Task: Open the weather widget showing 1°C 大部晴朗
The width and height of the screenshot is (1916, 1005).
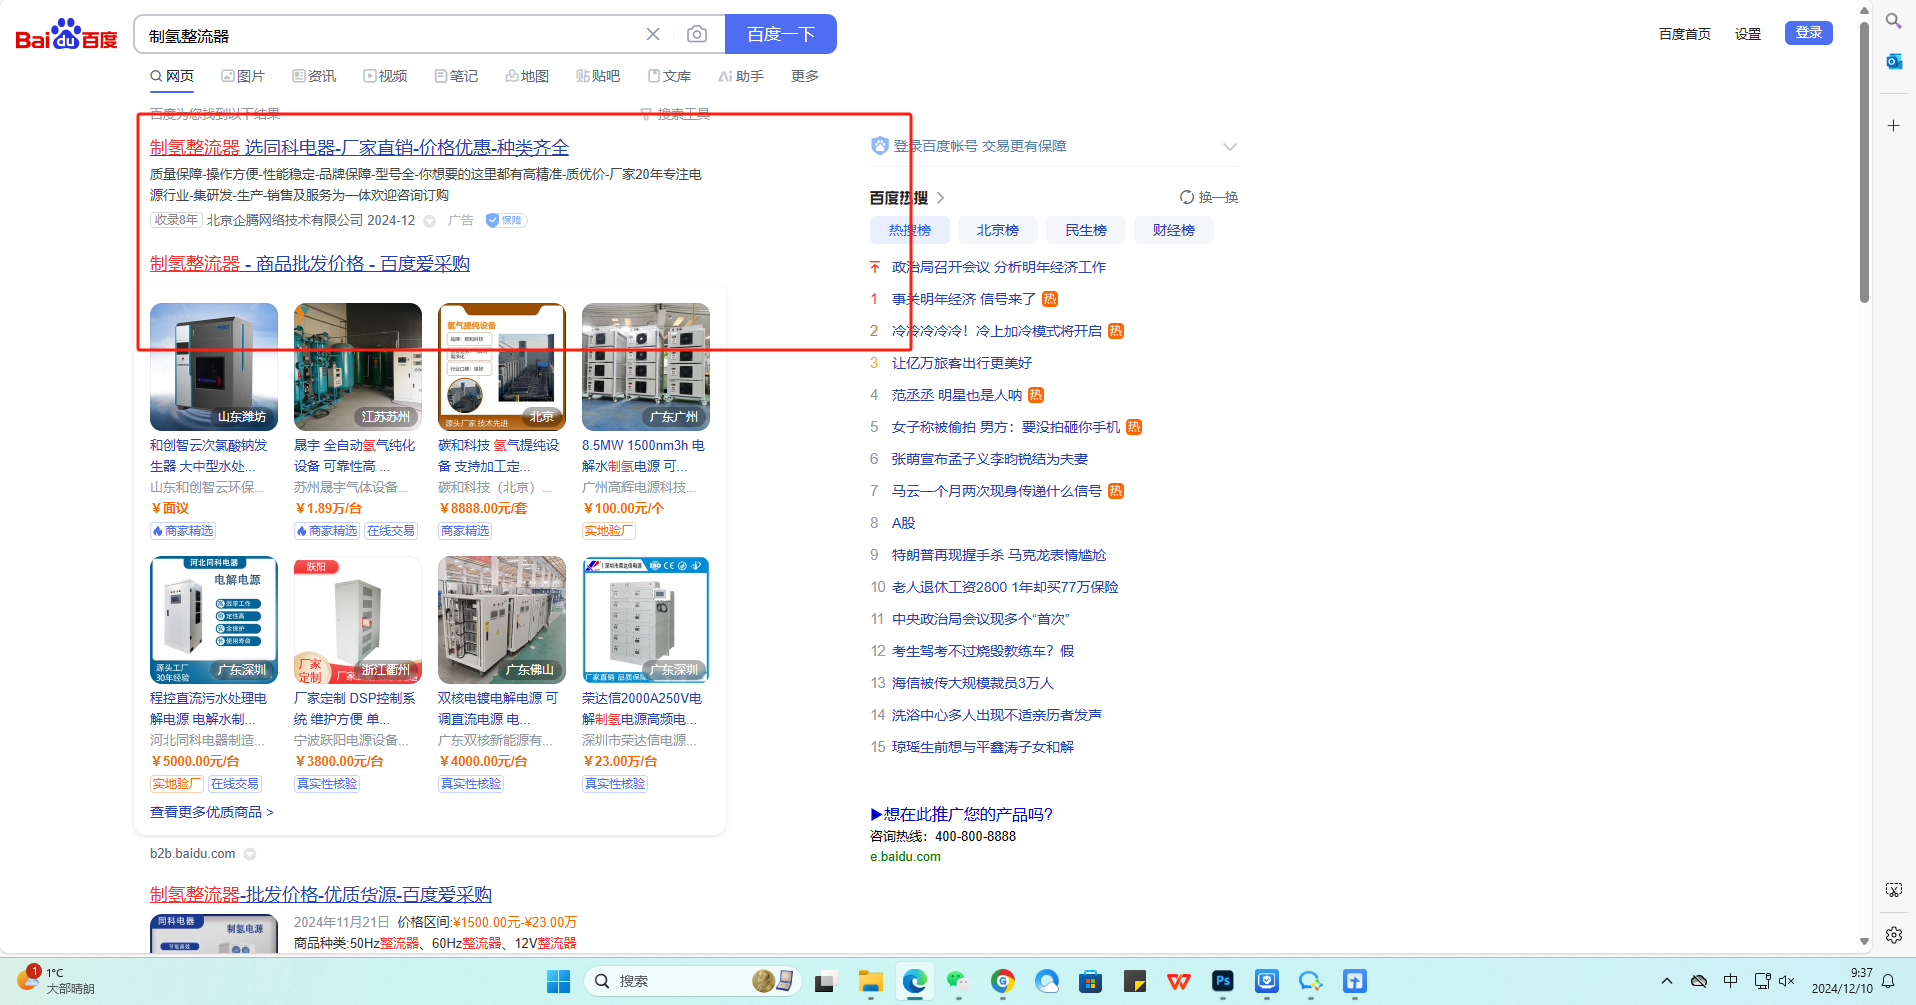Action: tap(56, 980)
